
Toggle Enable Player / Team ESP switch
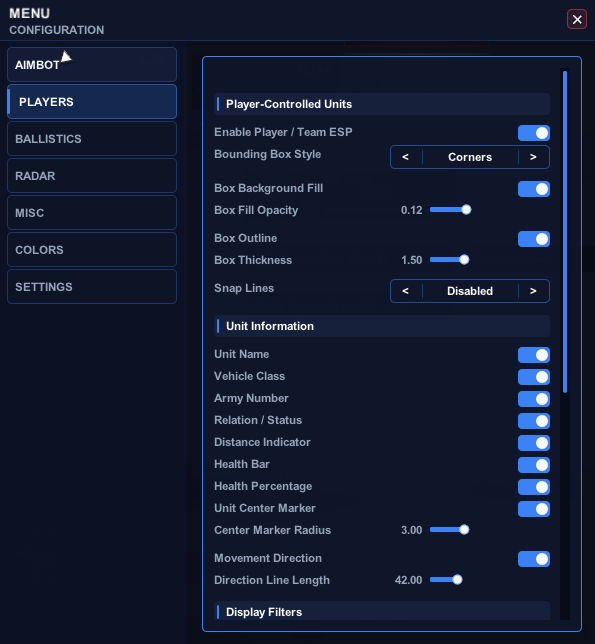(x=533, y=133)
